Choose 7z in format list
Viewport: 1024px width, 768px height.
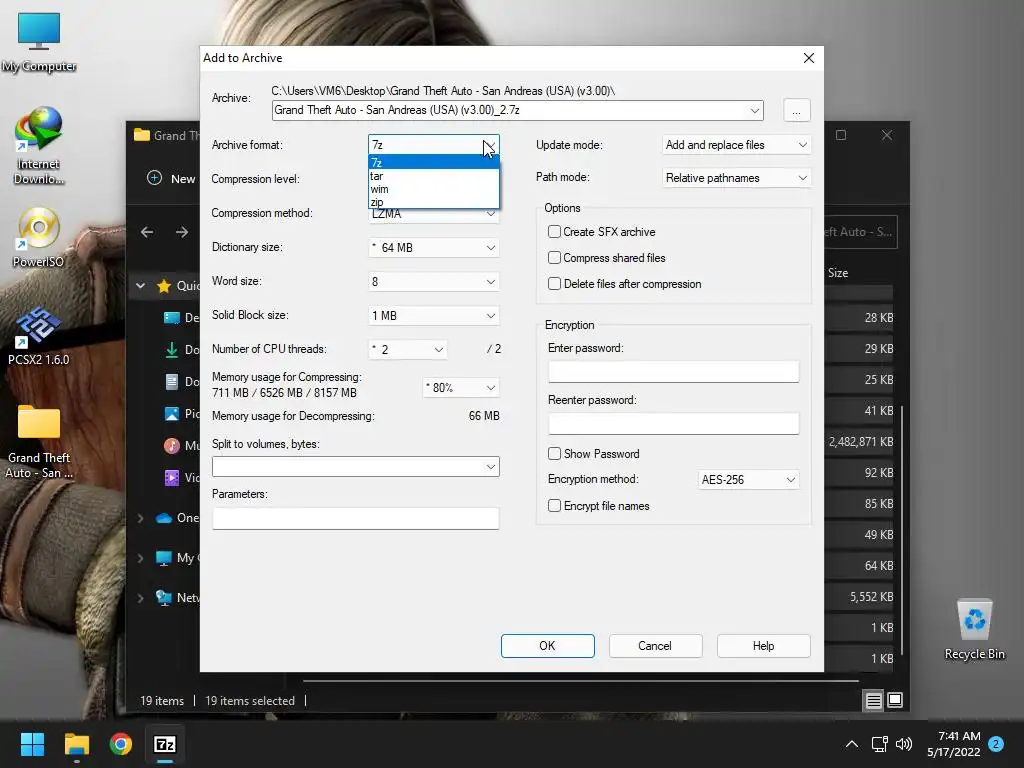[434, 163]
